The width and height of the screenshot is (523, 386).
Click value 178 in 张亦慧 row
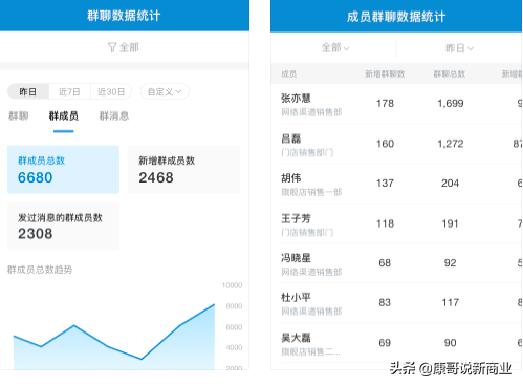(385, 103)
